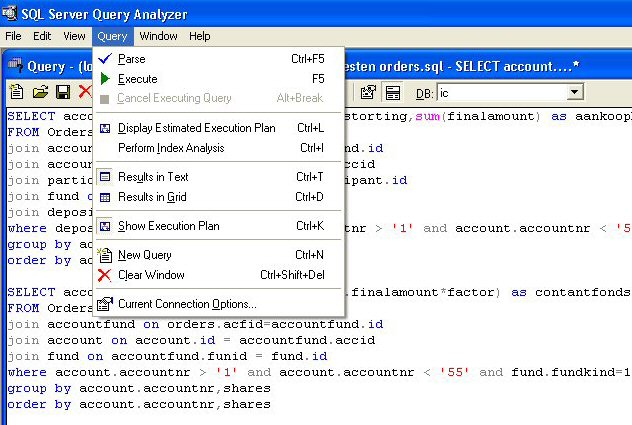Click 'aankoop' alias text in first line
Image resolution: width=632 pixels, height=425 pixels.
pos(603,116)
